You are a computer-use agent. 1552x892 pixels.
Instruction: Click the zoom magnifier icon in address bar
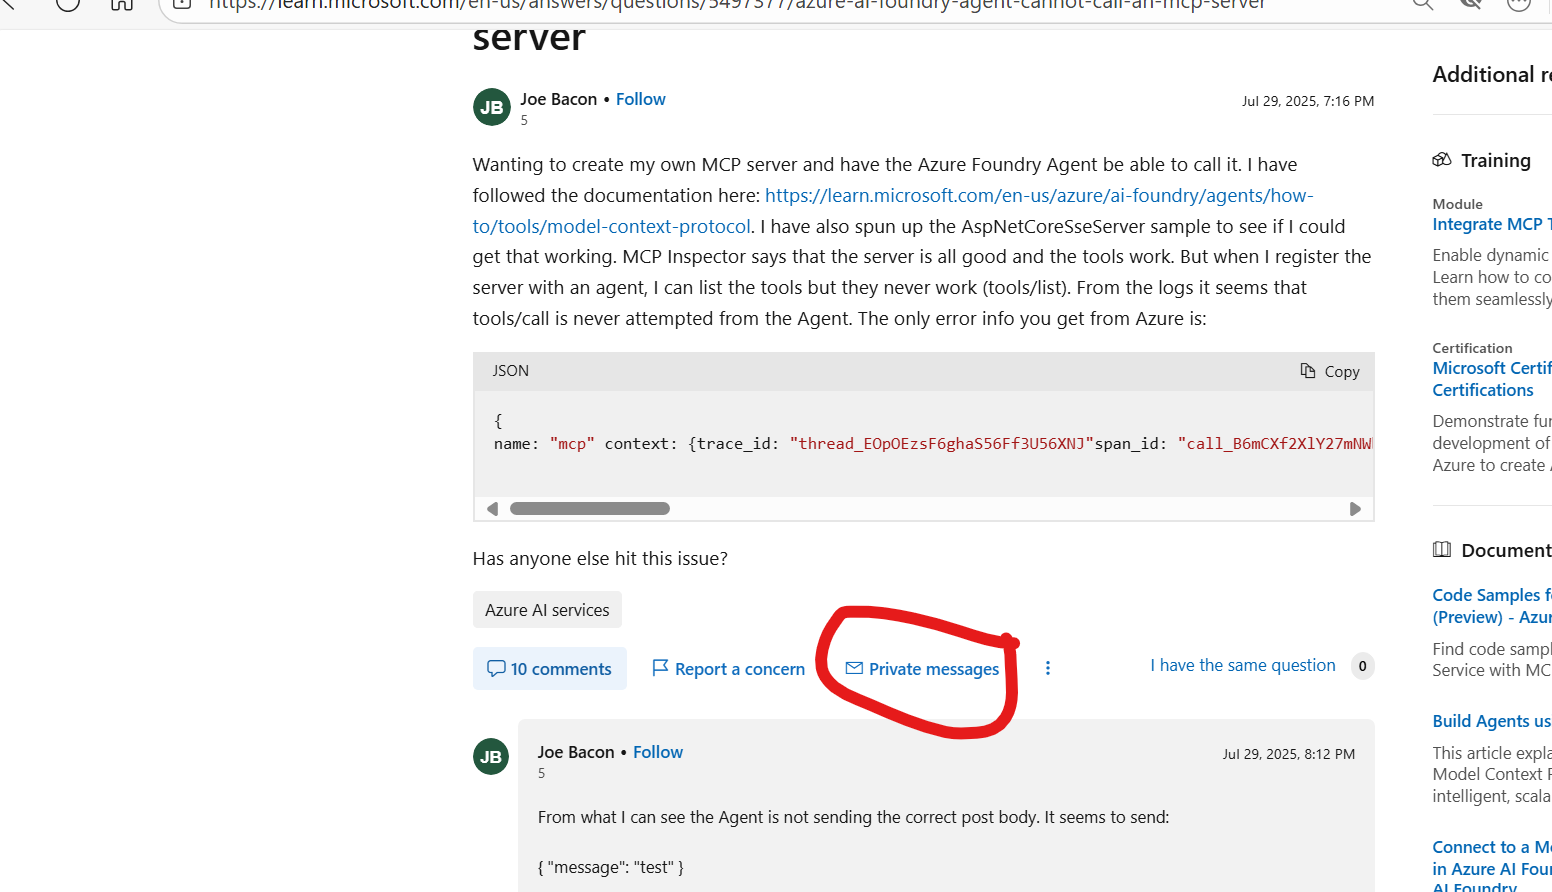(1423, 4)
